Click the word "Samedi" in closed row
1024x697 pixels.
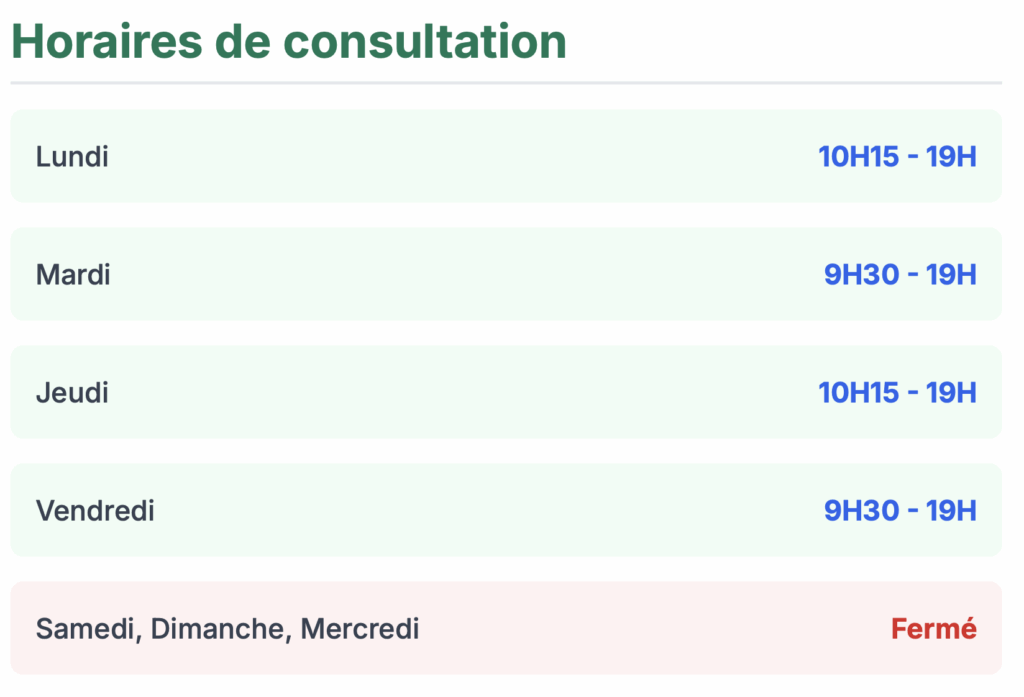pyautogui.click(x=86, y=629)
